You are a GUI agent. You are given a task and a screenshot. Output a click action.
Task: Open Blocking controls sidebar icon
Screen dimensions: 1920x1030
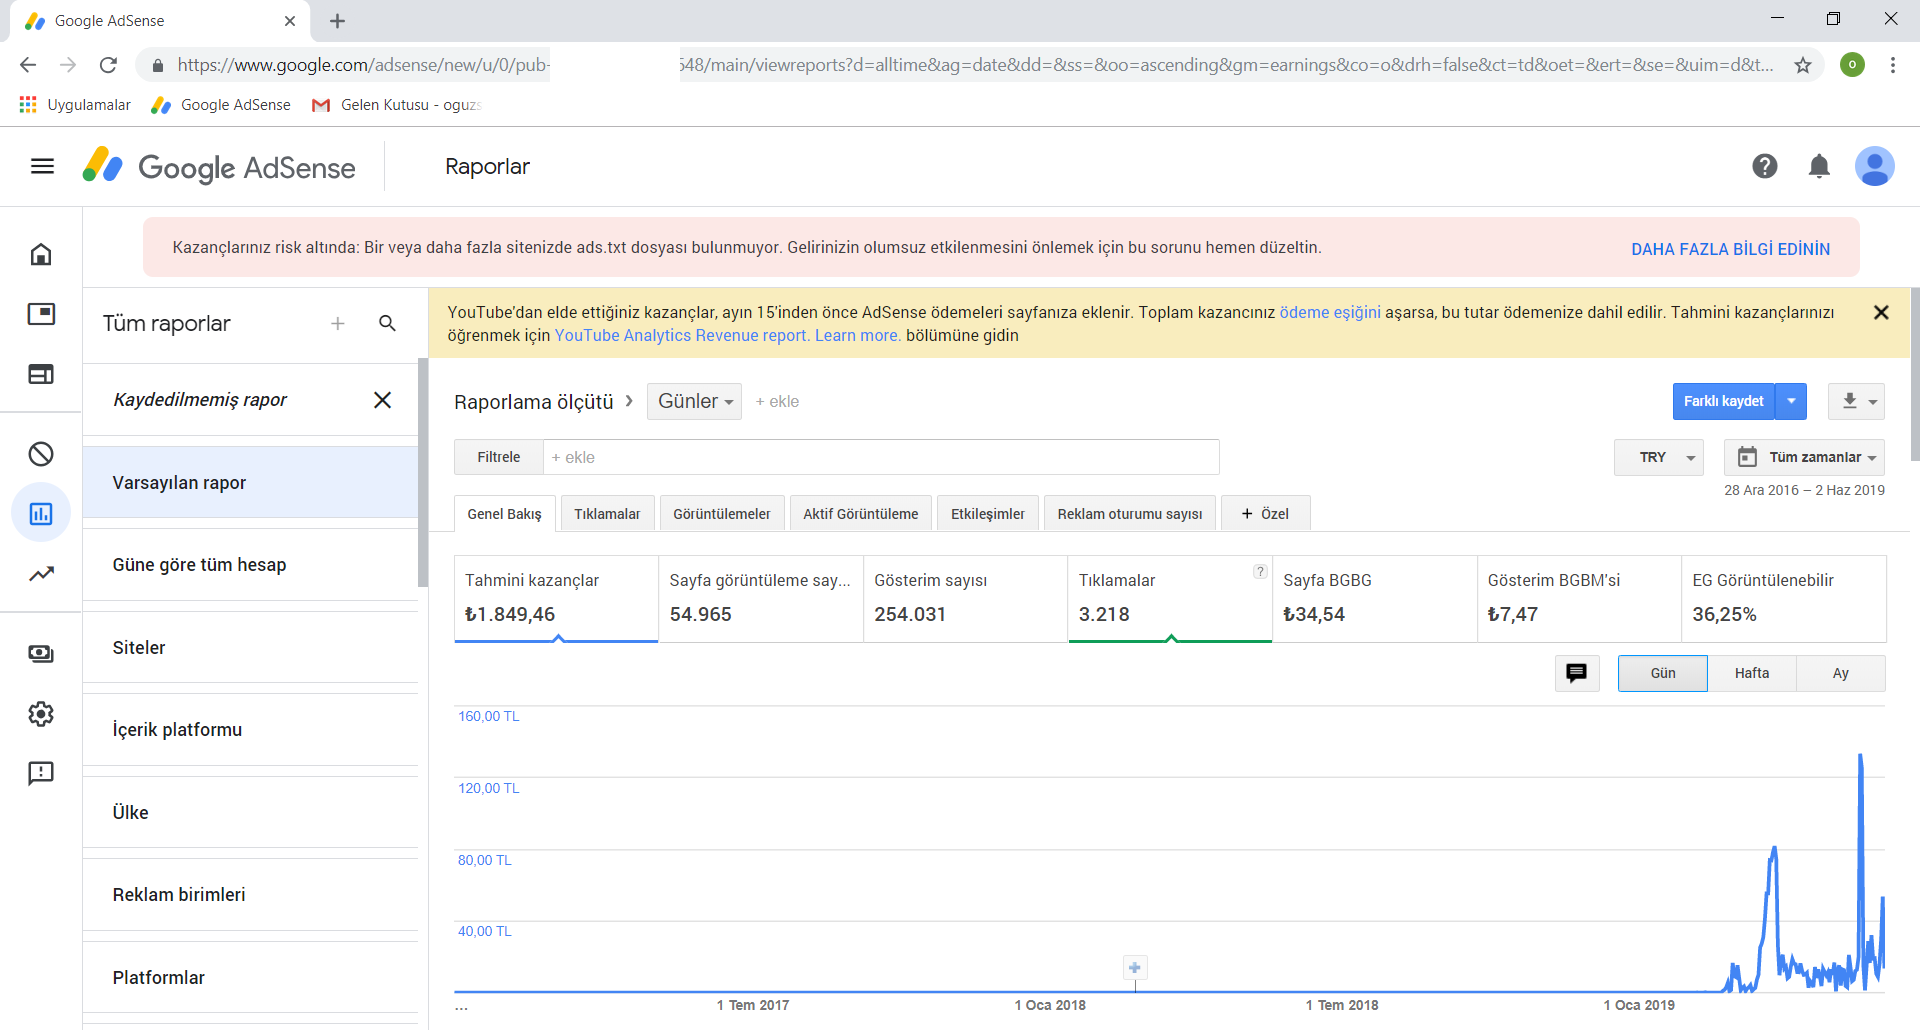click(x=41, y=454)
